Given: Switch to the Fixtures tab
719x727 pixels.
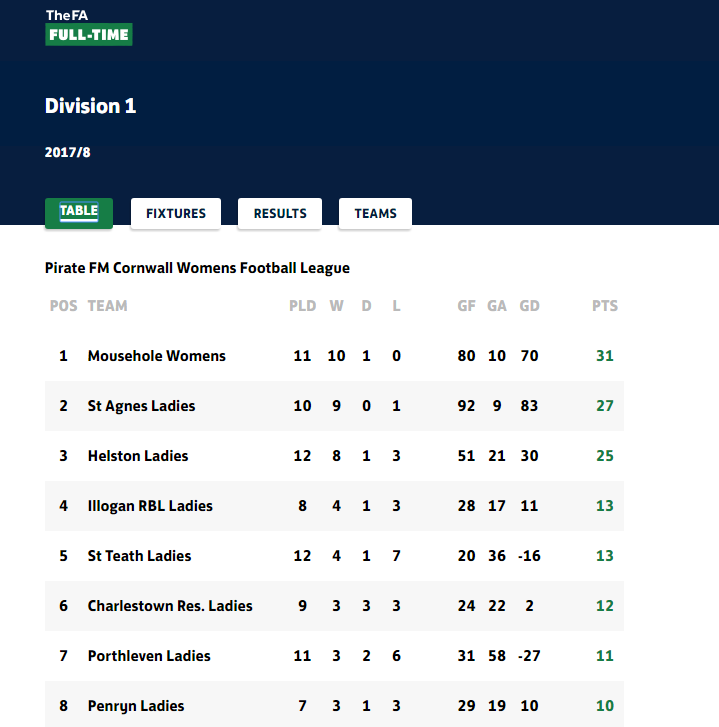Looking at the screenshot, I should coord(176,213).
